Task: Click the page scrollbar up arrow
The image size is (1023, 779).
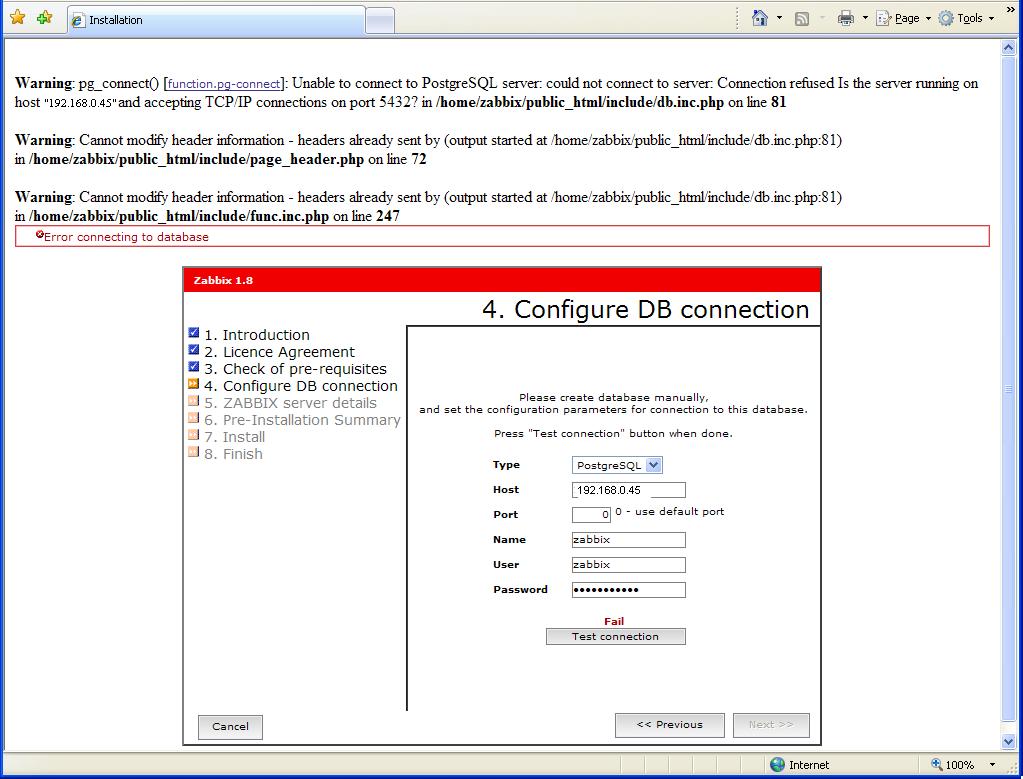Action: tap(1008, 48)
